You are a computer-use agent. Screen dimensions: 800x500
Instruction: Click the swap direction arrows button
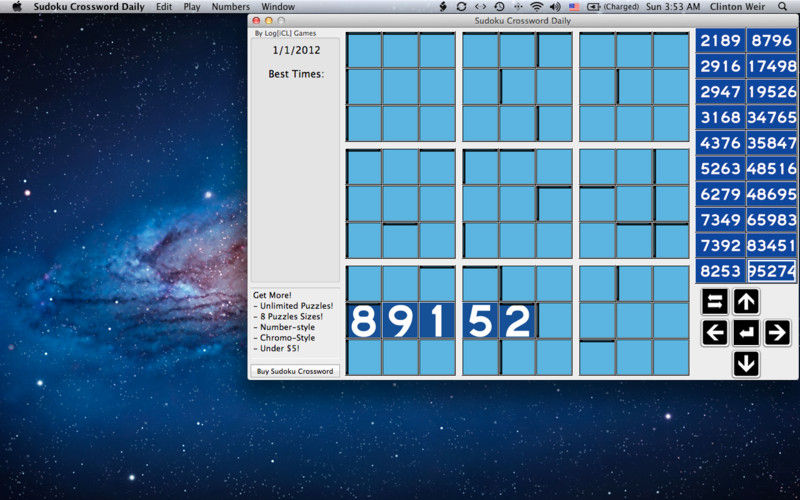coord(715,302)
